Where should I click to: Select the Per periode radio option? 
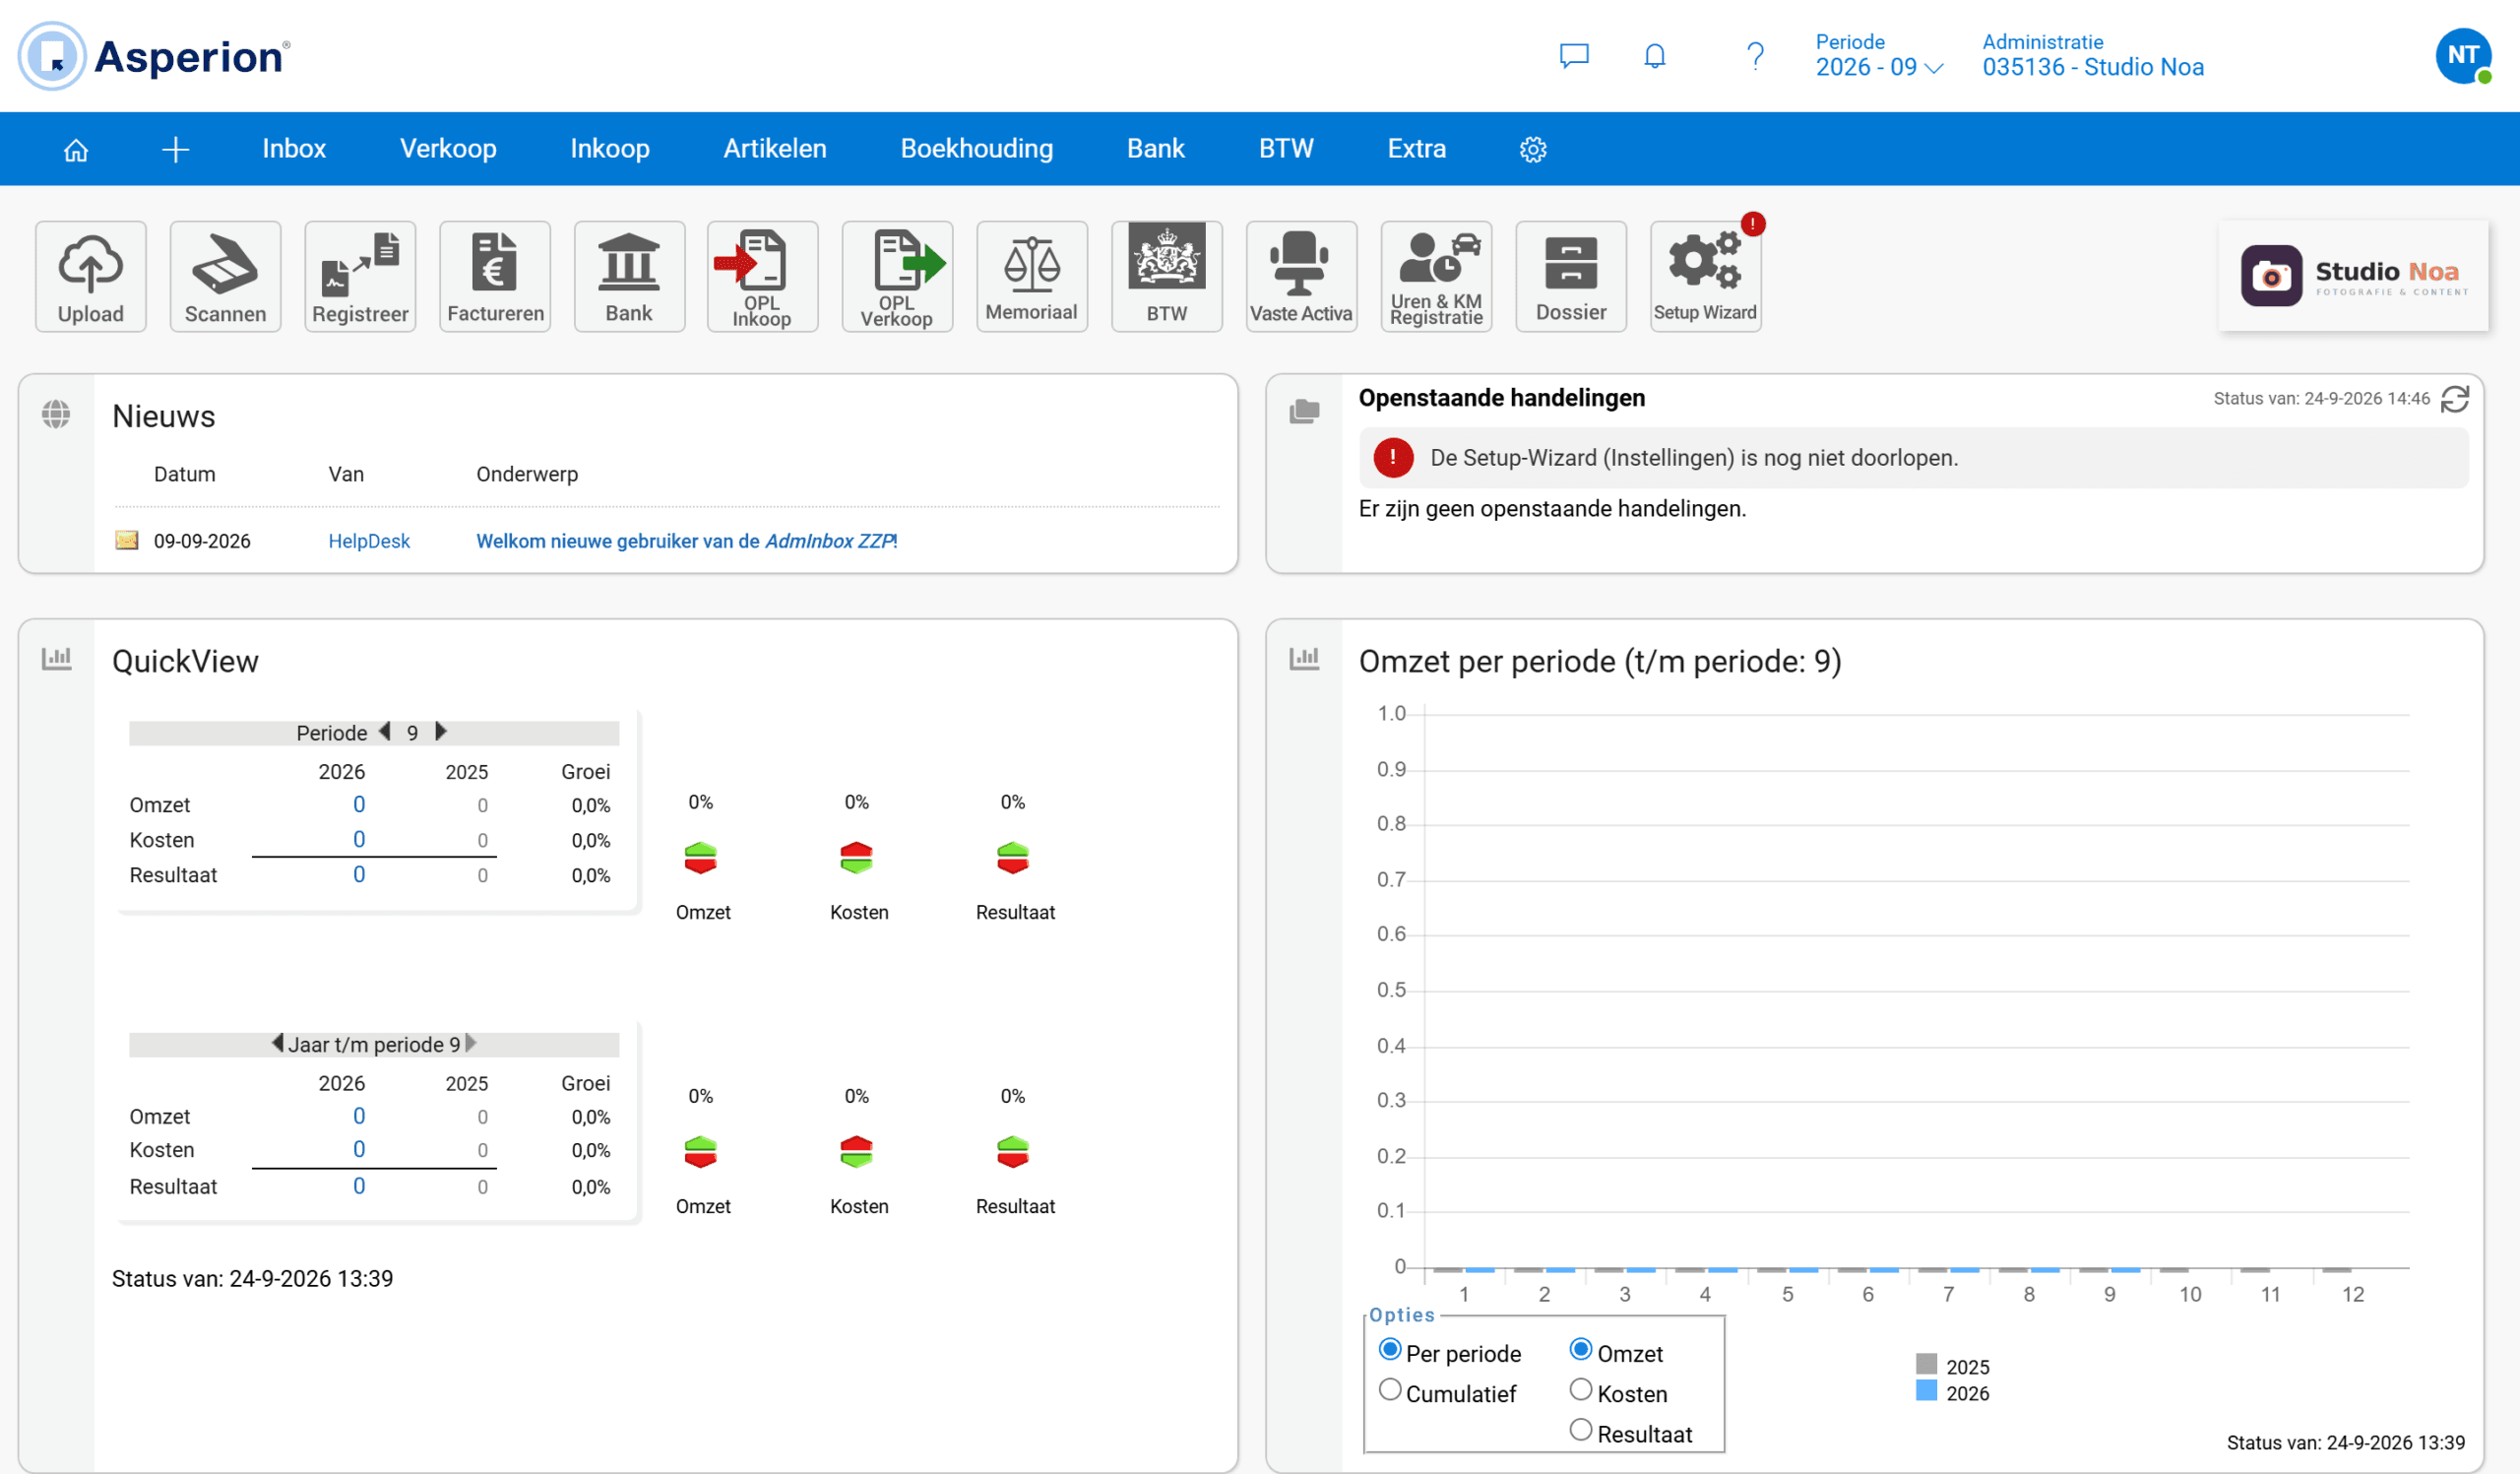click(1390, 1350)
